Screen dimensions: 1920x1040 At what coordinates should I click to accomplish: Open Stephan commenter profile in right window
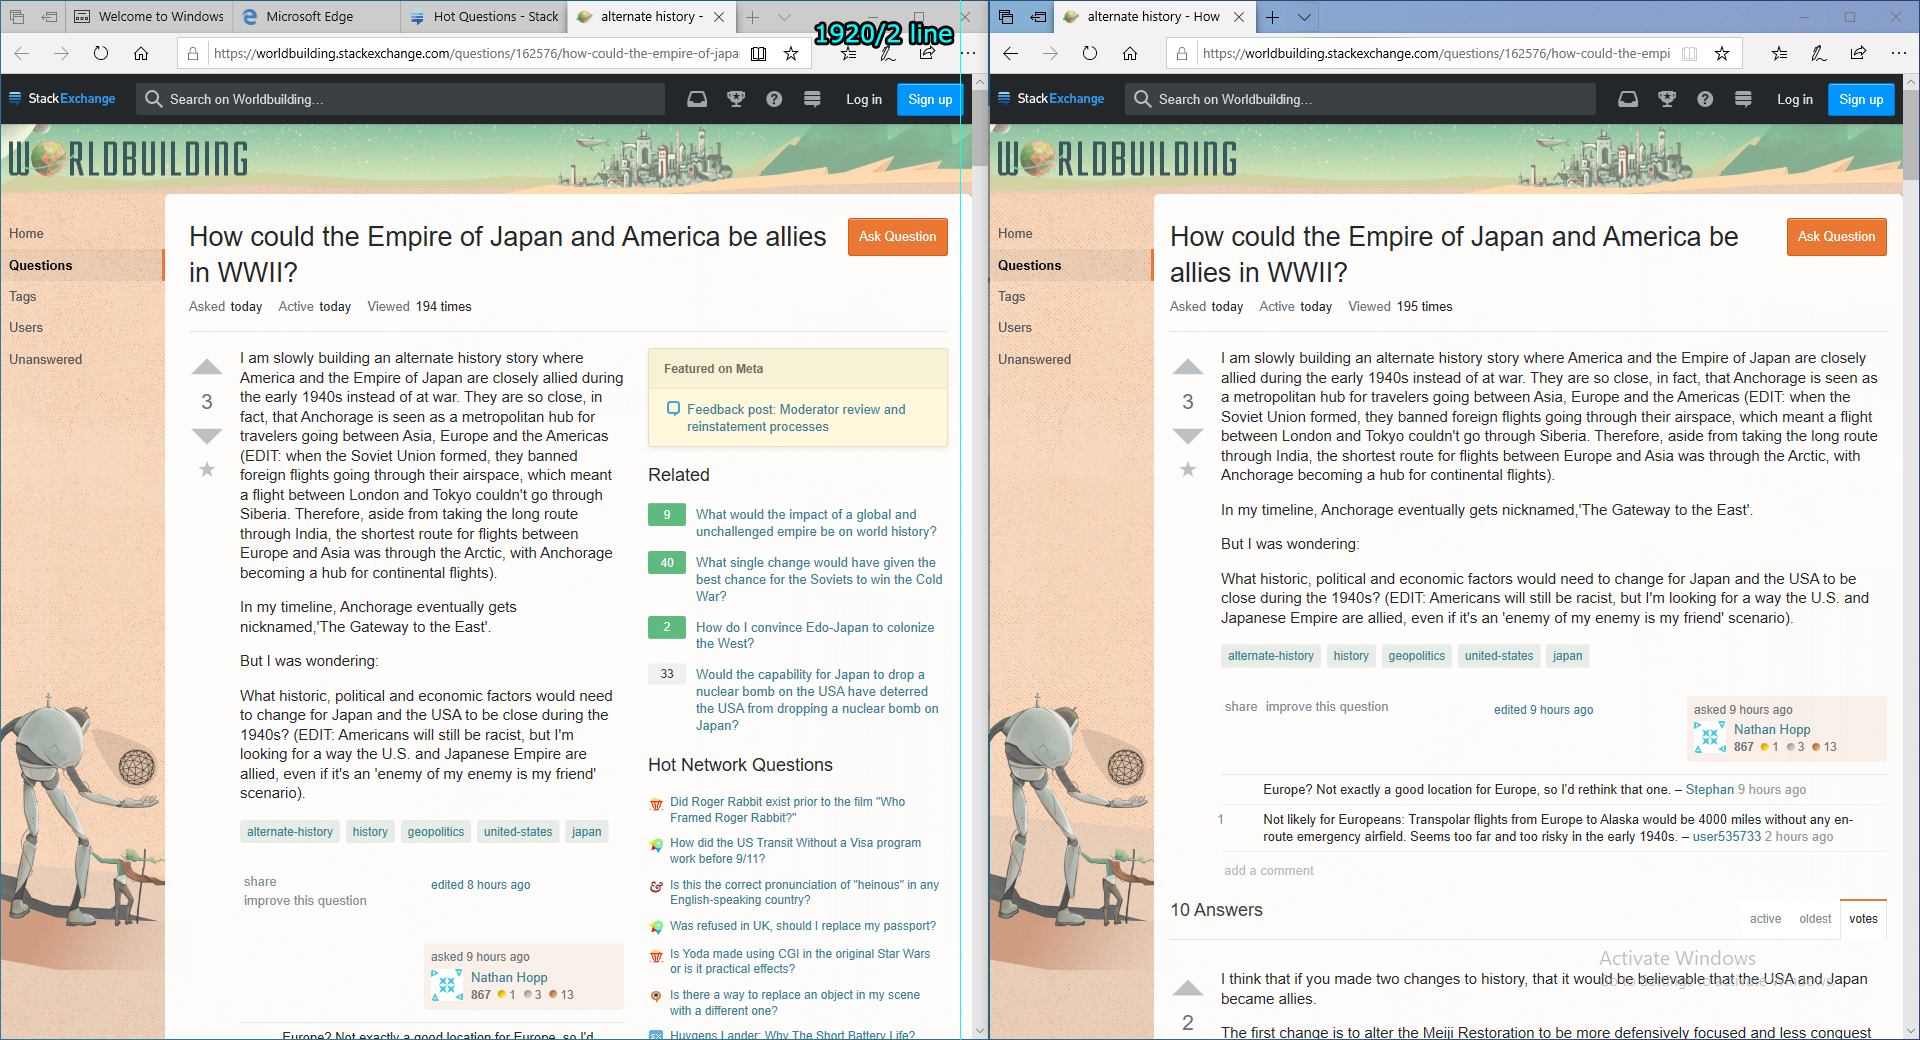[1709, 789]
